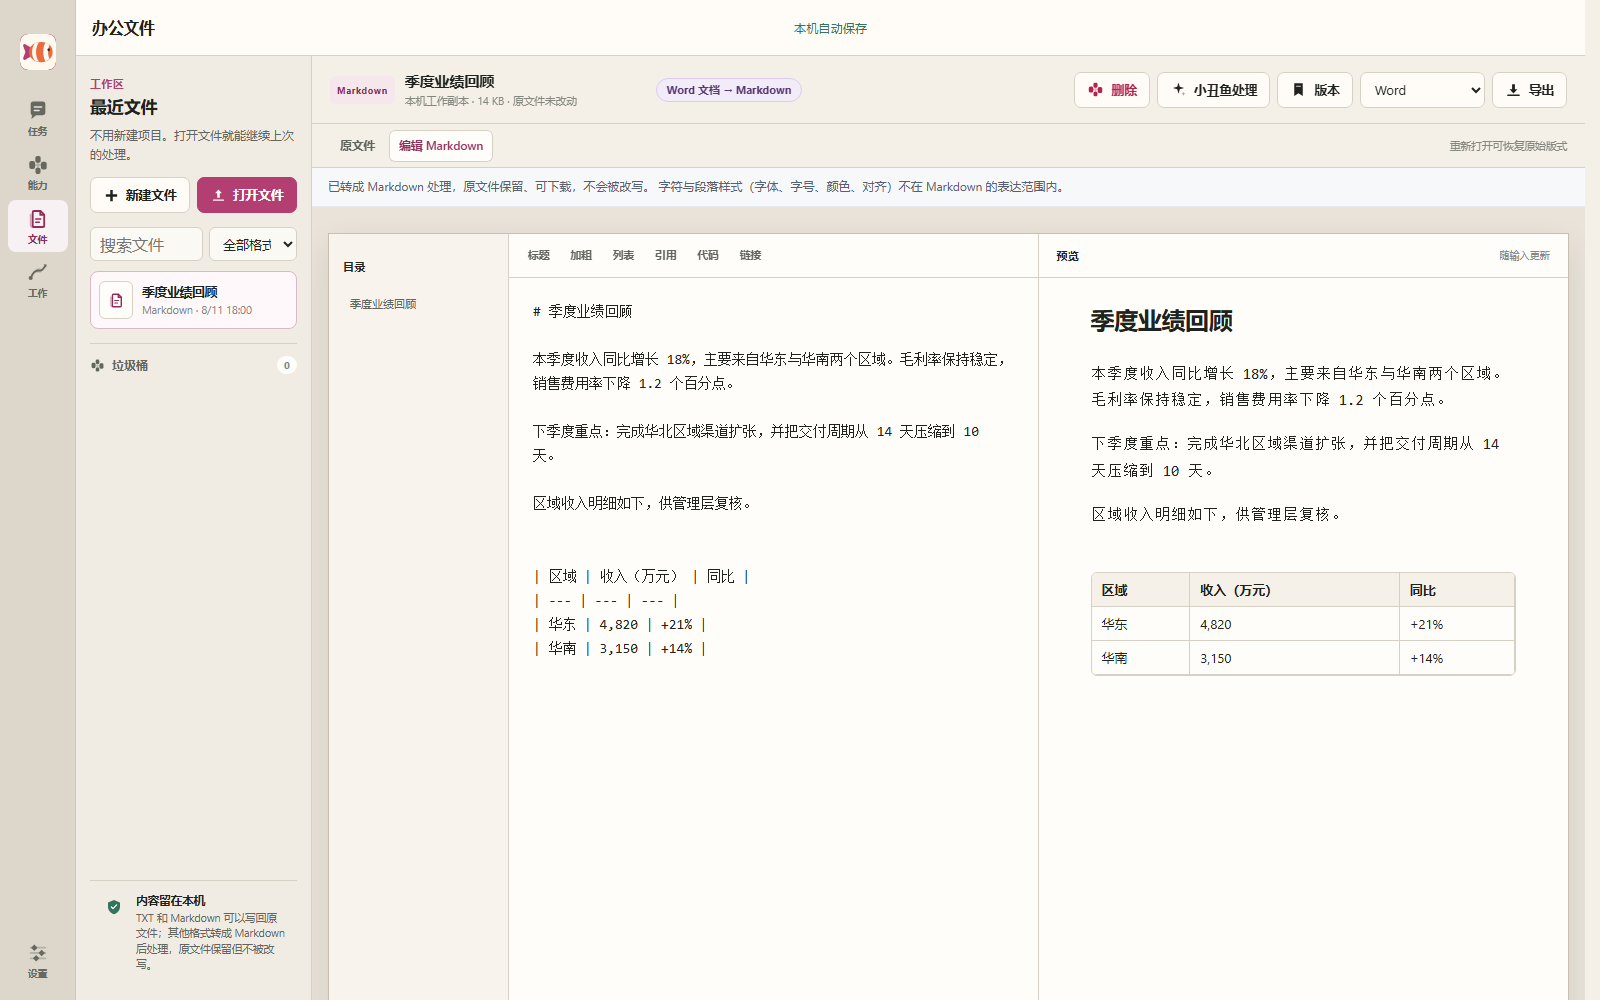Insert a quote with 引用
1600x1000 pixels.
[666, 256]
